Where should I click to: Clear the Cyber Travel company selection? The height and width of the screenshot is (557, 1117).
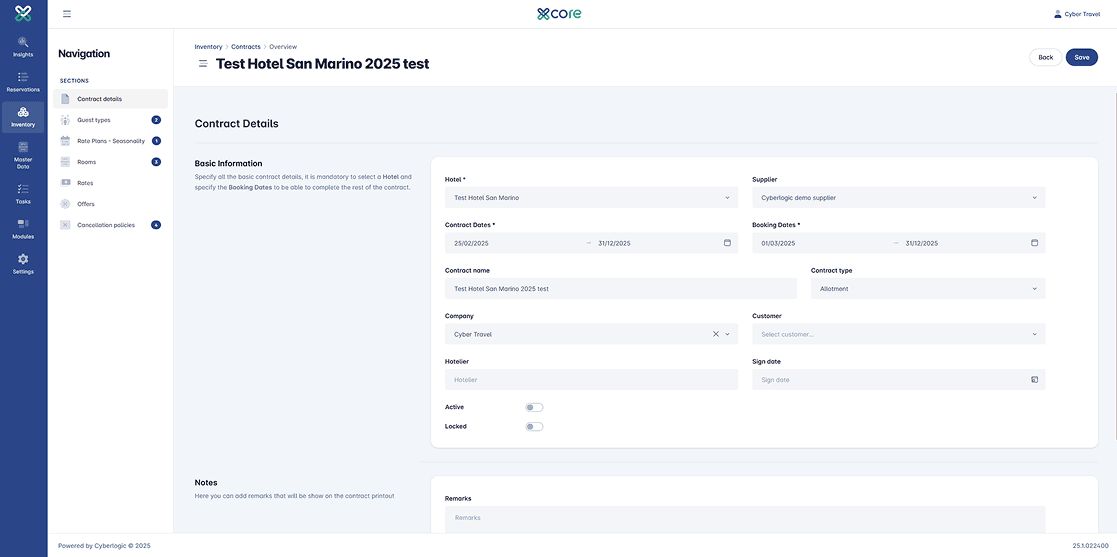[x=715, y=334]
